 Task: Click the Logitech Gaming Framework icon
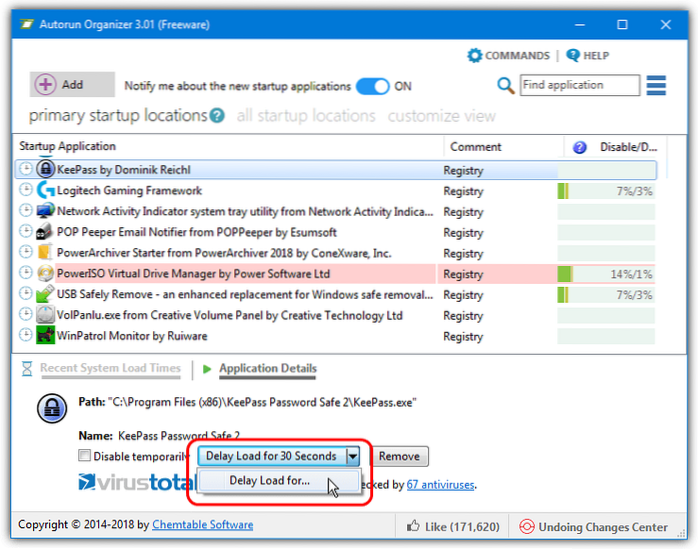tap(45, 190)
